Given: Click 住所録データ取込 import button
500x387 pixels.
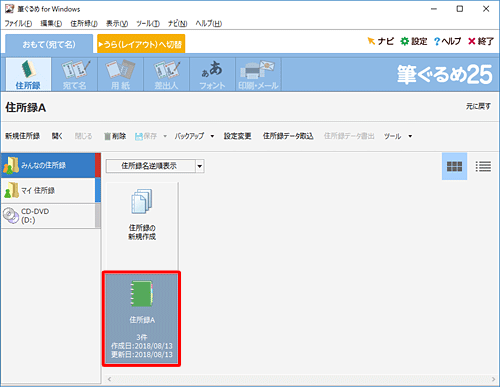Looking at the screenshot, I should (x=288, y=136).
